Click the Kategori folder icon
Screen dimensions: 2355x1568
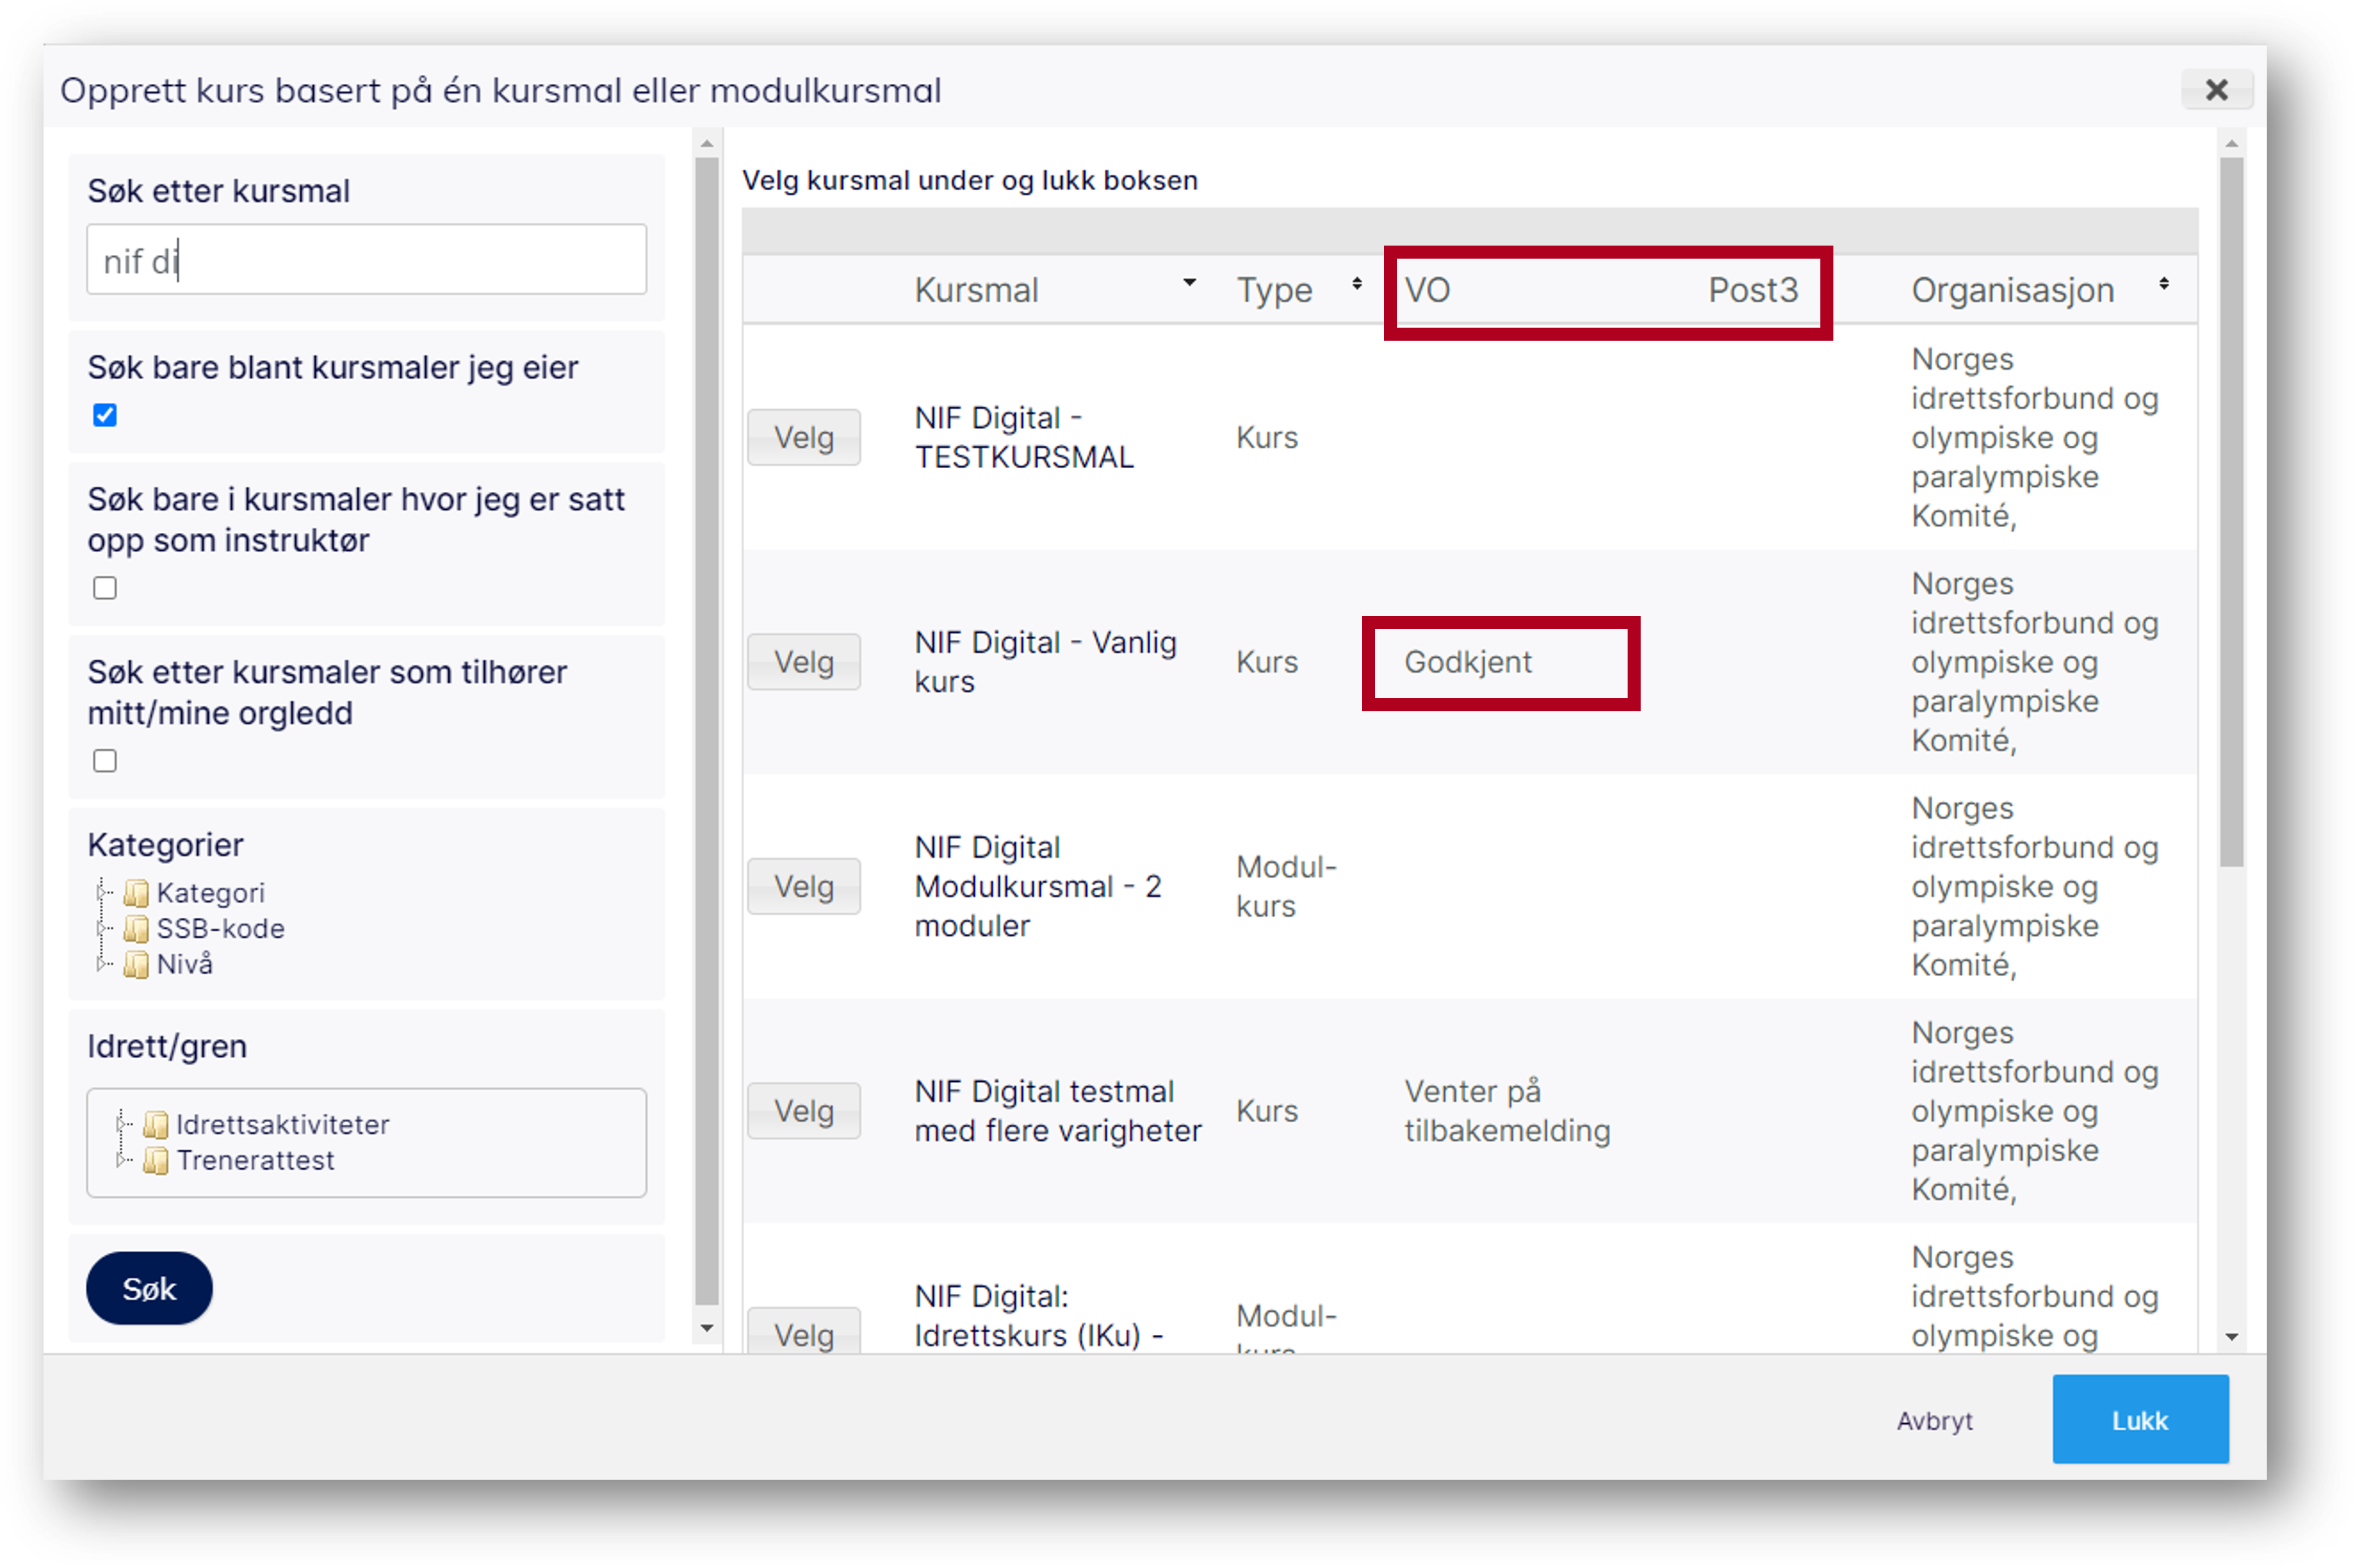136,892
